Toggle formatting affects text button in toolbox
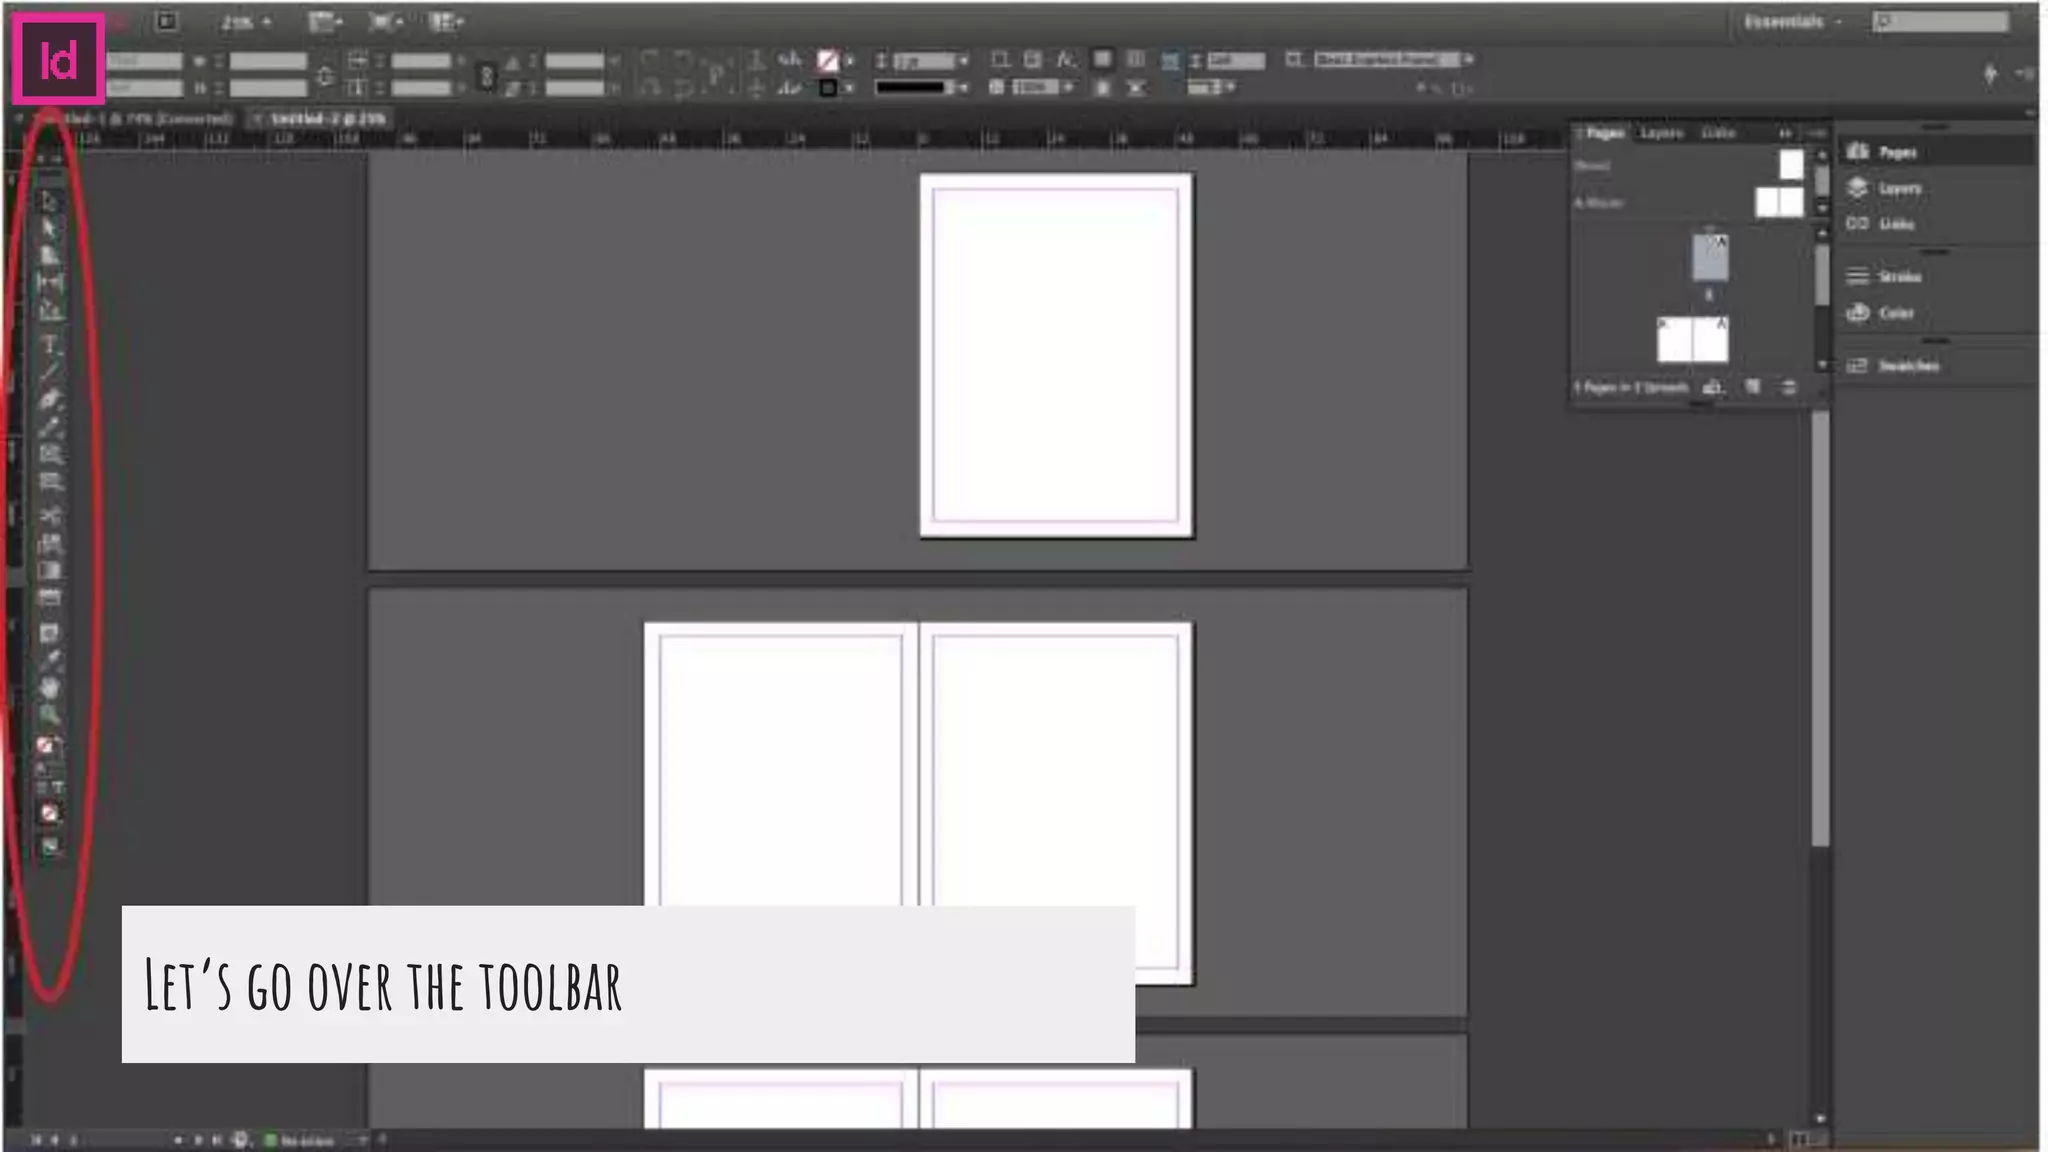The height and width of the screenshot is (1152, 2048). pos(58,788)
